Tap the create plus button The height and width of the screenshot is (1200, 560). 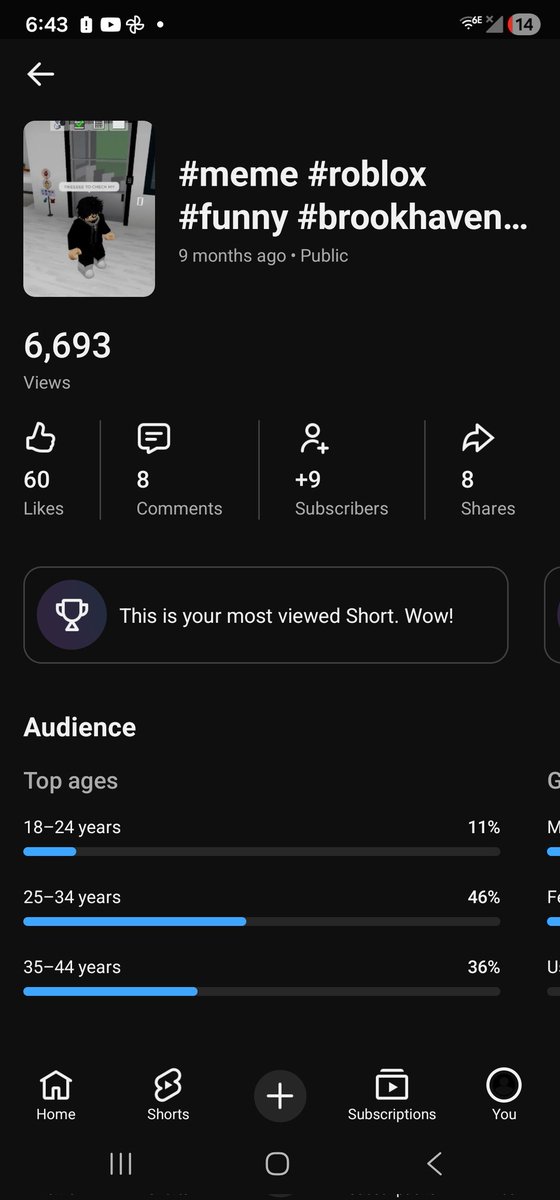tap(280, 1096)
